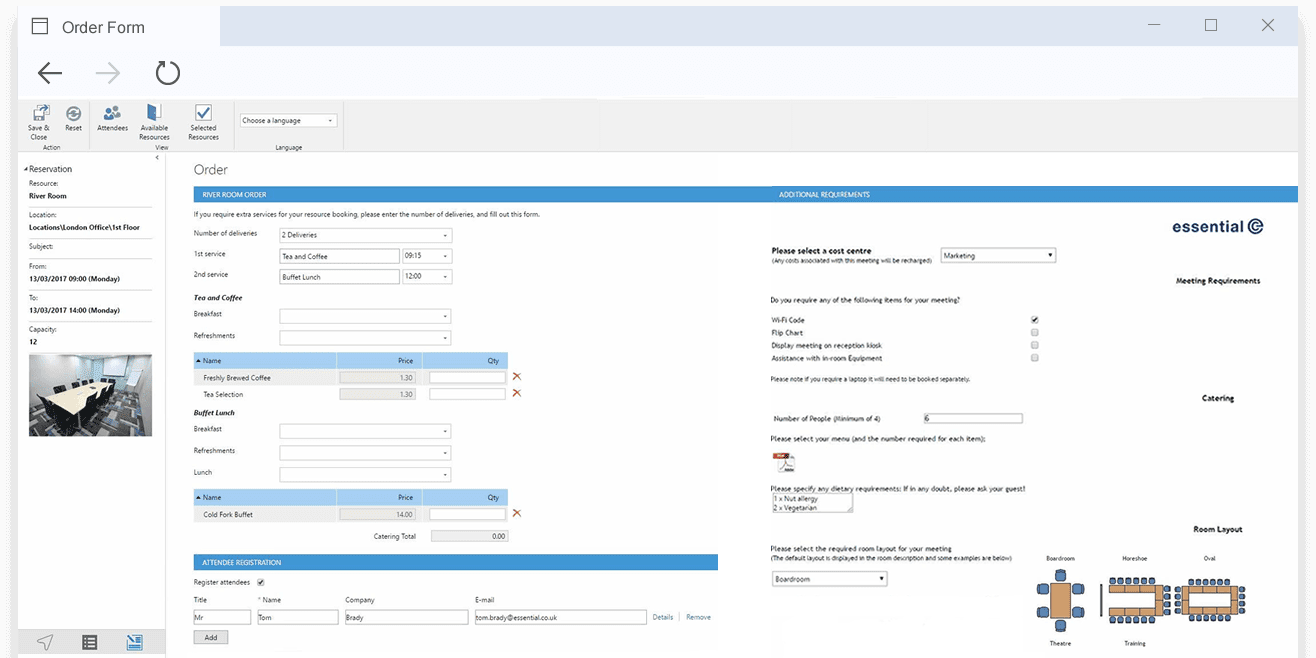Viewport: 1316px width, 658px height.
Task: Open the 09:15 time dropdown
Action: pos(426,256)
